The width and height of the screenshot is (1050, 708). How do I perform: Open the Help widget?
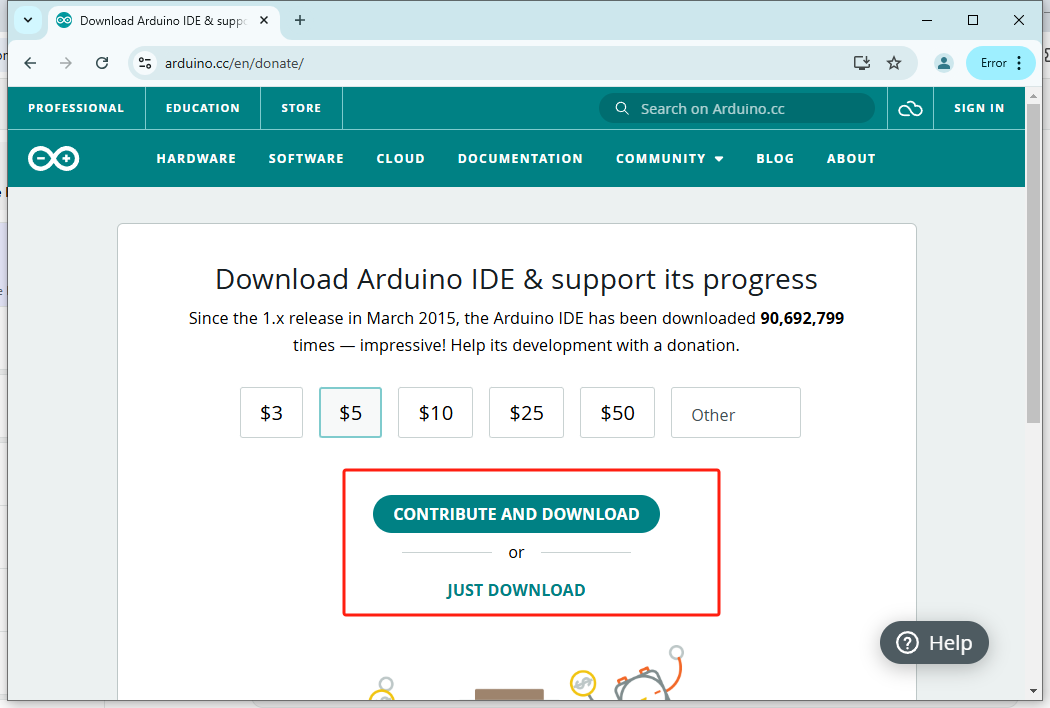pos(934,642)
